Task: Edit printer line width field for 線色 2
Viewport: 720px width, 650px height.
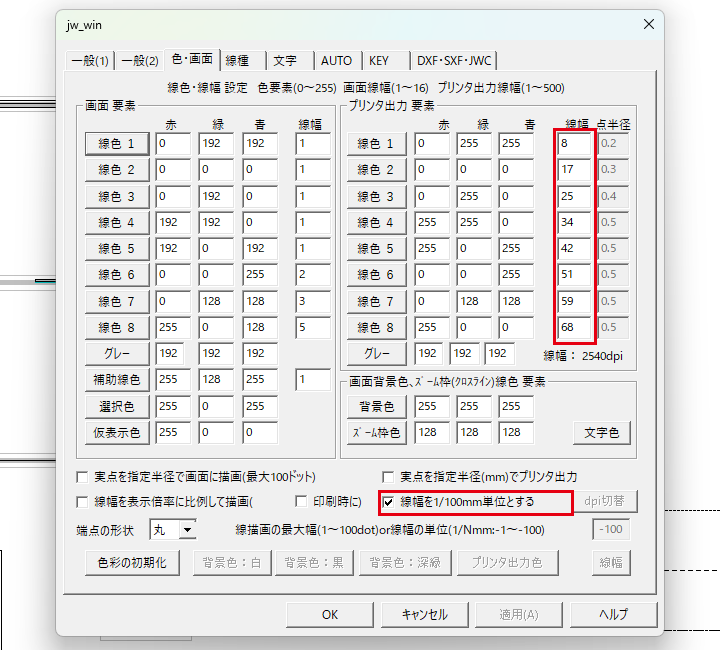Action: point(574,170)
